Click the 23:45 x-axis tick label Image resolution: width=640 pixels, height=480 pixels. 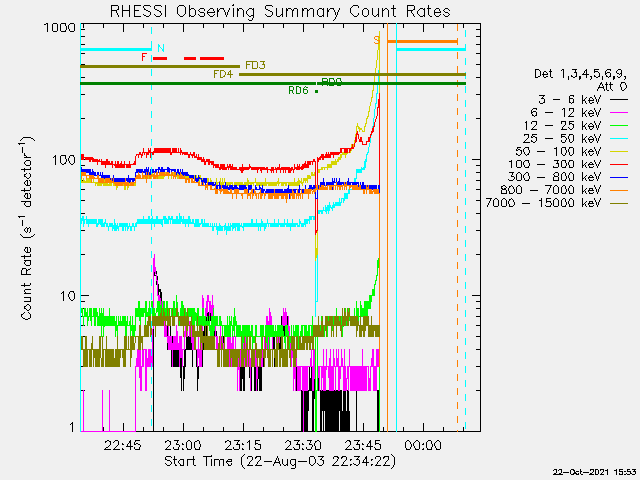(x=363, y=445)
